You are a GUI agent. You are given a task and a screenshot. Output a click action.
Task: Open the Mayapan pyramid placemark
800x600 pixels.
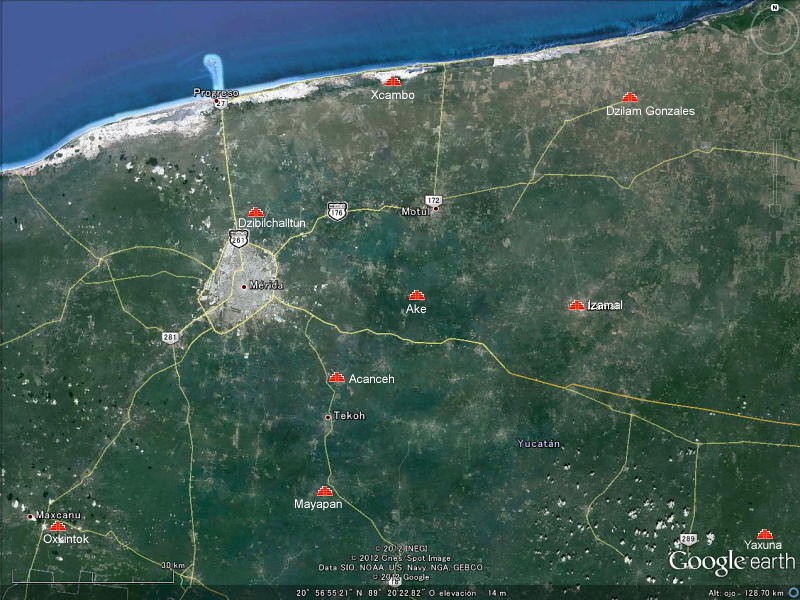point(323,491)
